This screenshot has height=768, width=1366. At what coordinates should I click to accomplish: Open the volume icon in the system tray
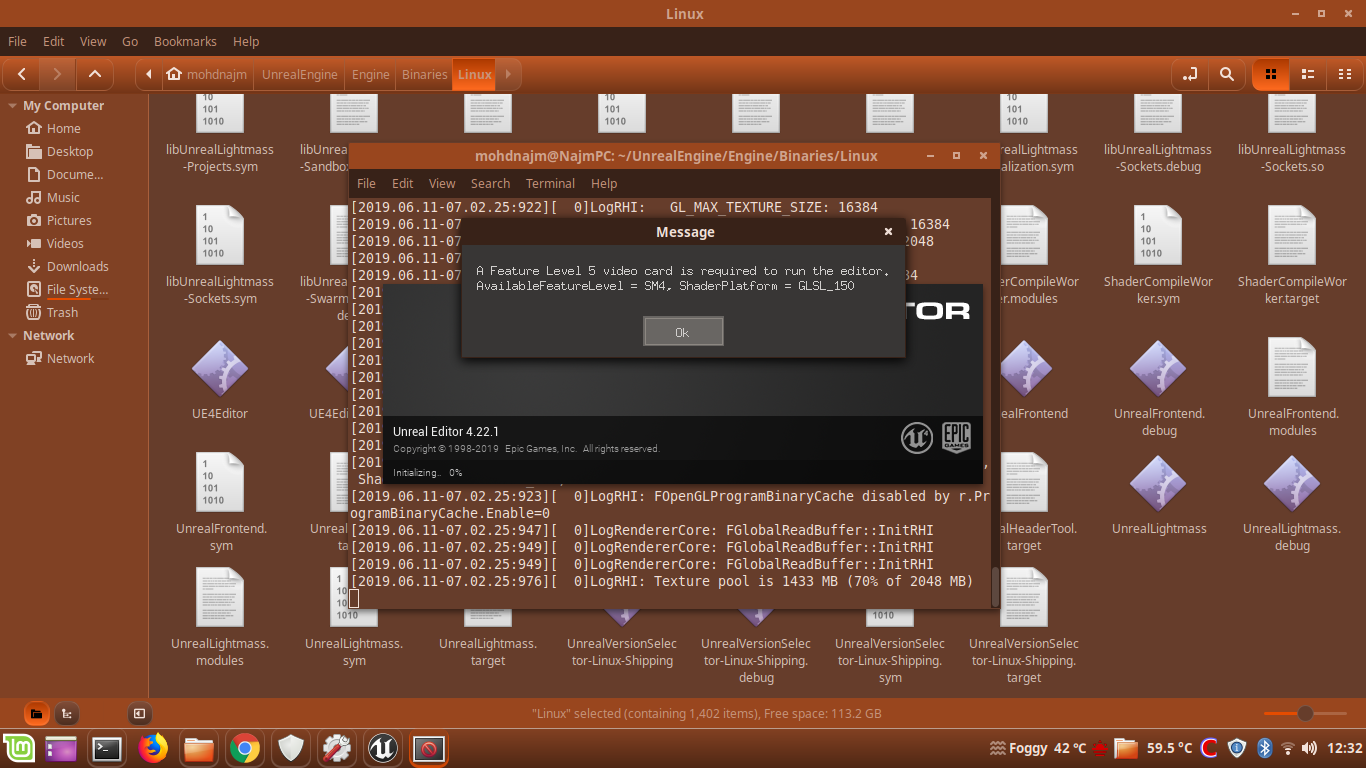coord(1310,748)
